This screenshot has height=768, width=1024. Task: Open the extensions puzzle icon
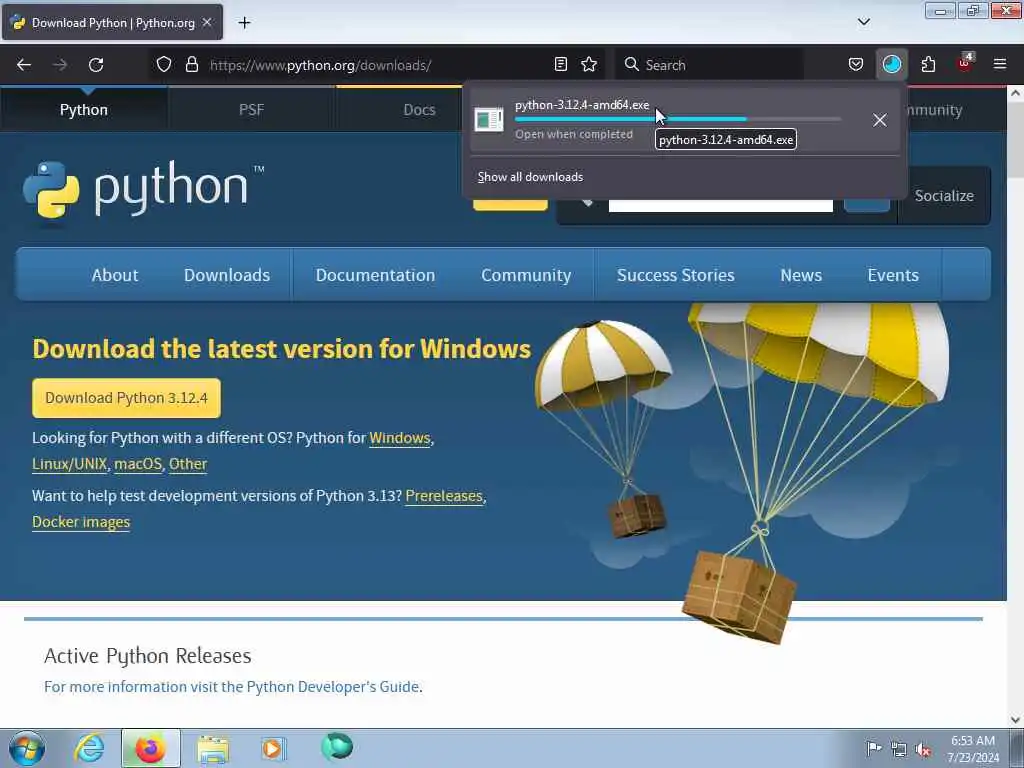(x=928, y=65)
